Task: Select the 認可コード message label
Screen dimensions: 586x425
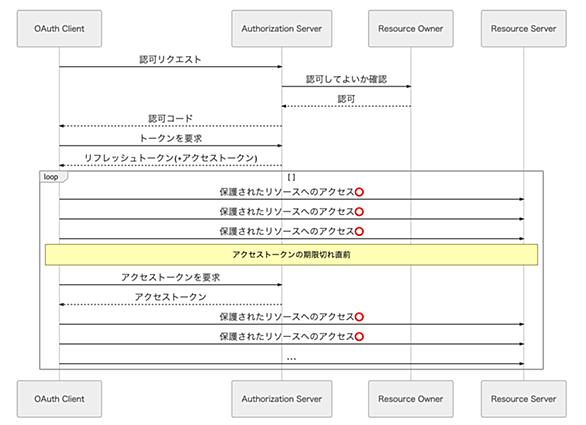Action: (x=170, y=119)
